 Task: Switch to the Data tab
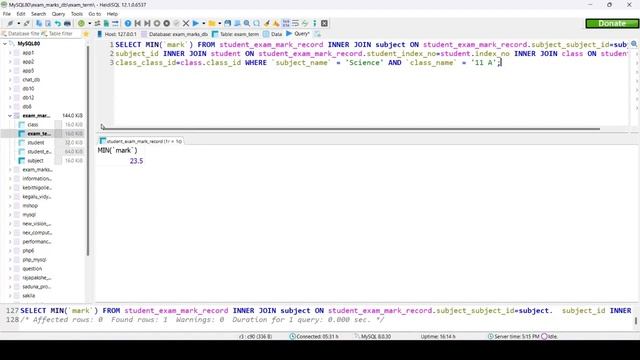(x=273, y=34)
